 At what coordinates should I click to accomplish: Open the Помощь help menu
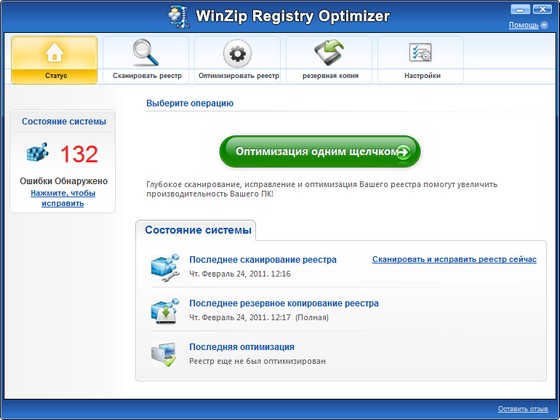524,25
